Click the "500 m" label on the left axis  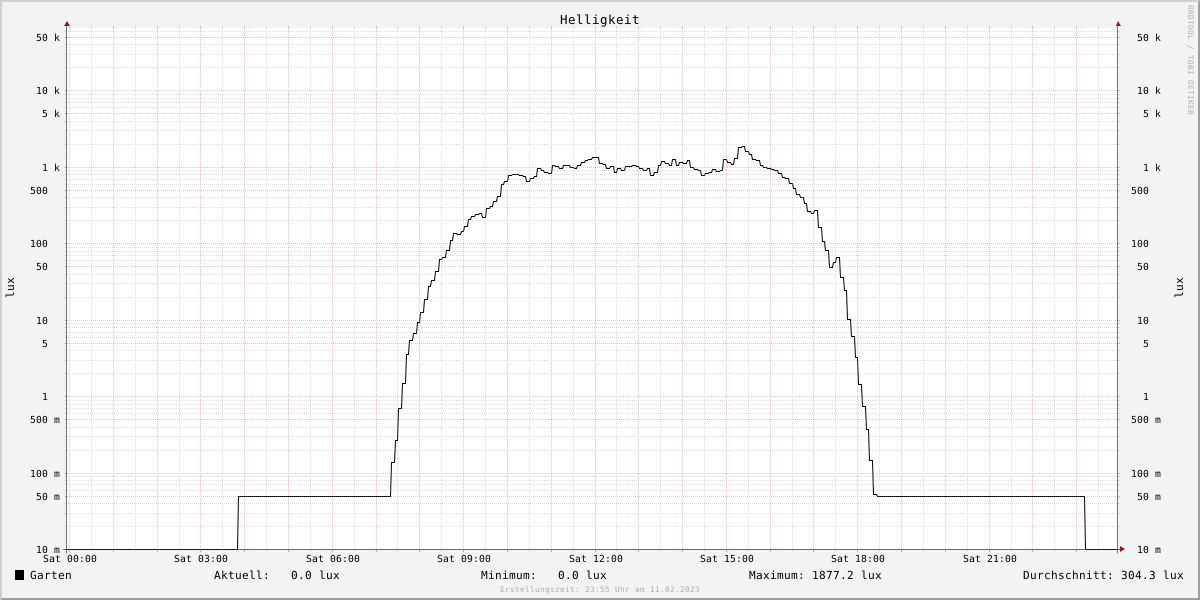click(45, 420)
